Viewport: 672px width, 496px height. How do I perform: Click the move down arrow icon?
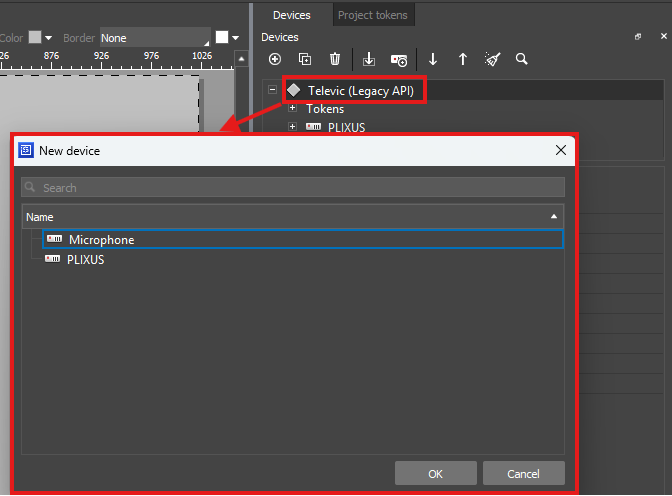[x=433, y=60]
